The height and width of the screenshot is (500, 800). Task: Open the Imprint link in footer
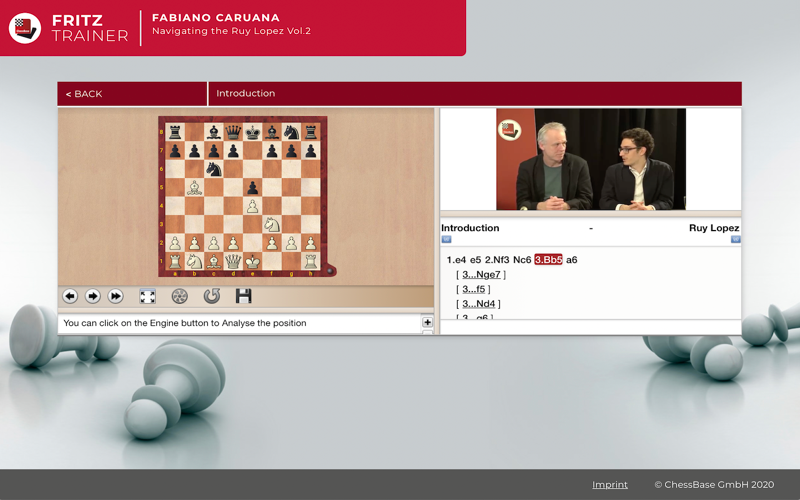pyautogui.click(x=610, y=485)
